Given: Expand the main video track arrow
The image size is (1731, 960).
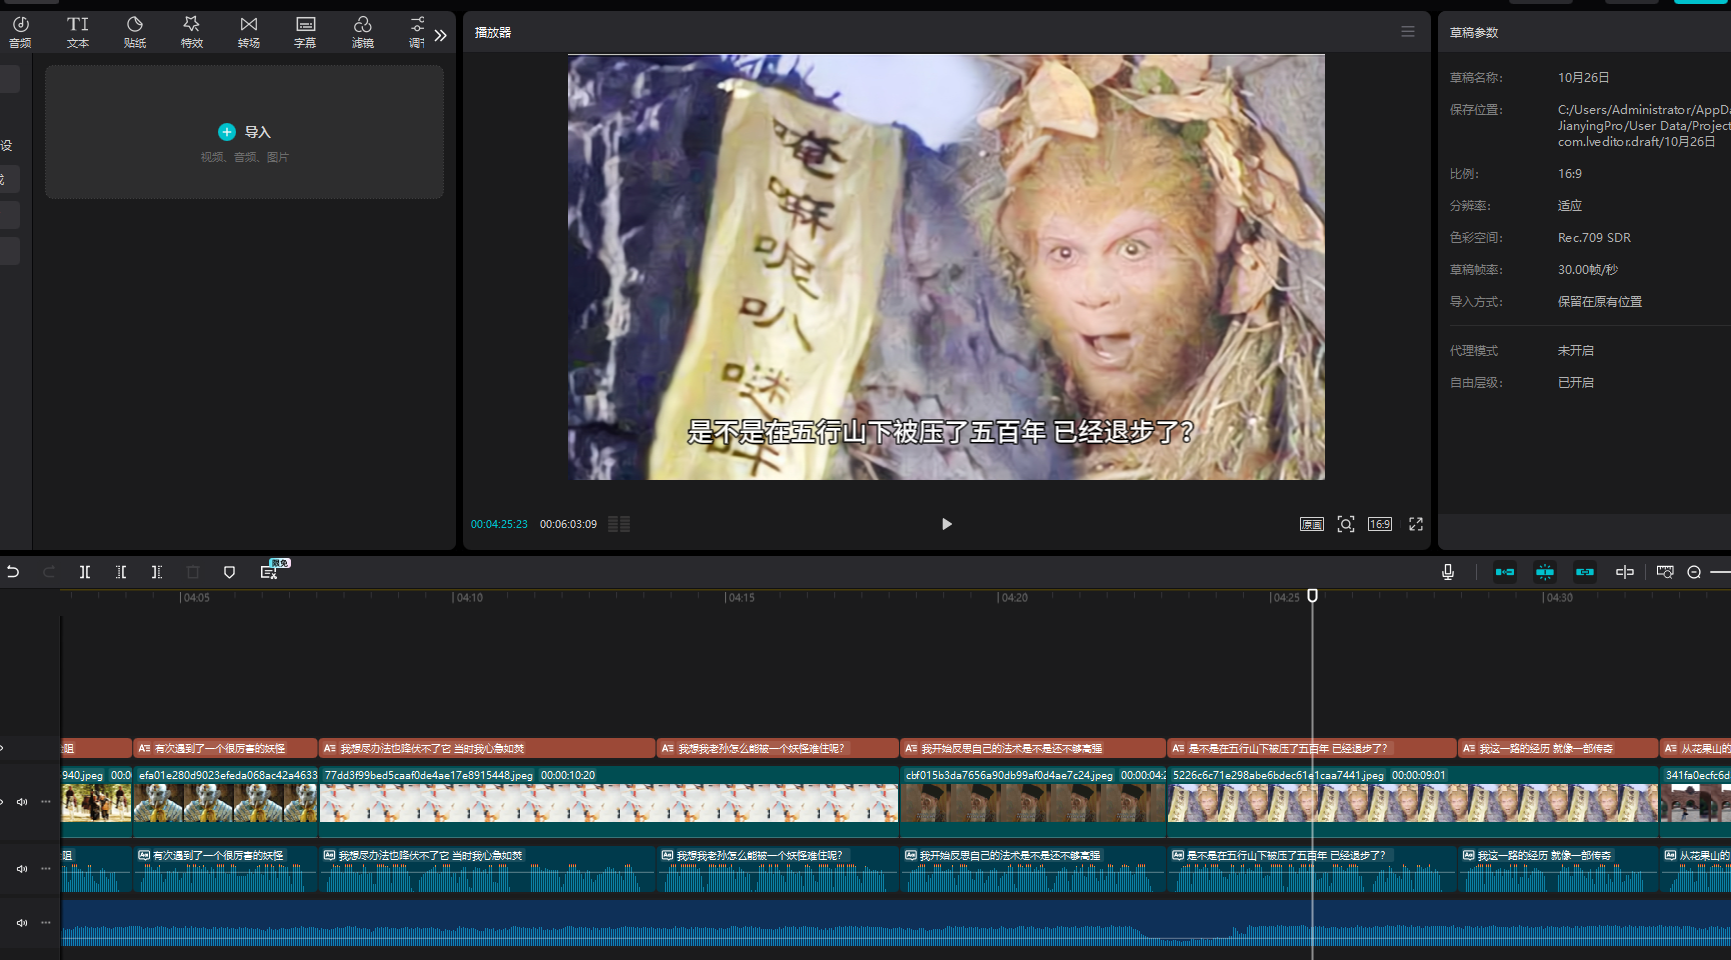Looking at the screenshot, I should pyautogui.click(x=2, y=802).
